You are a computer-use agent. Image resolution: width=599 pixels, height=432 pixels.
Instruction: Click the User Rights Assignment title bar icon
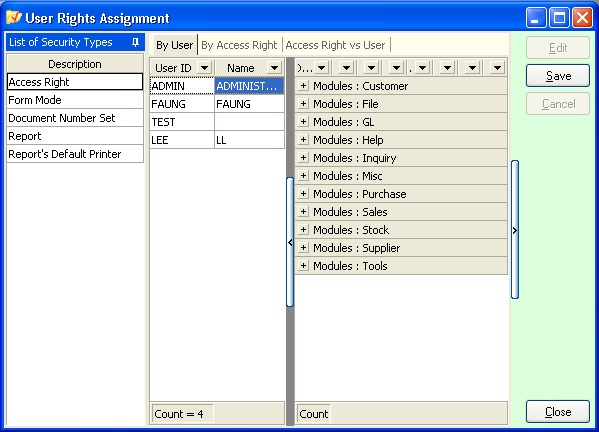pos(14,18)
